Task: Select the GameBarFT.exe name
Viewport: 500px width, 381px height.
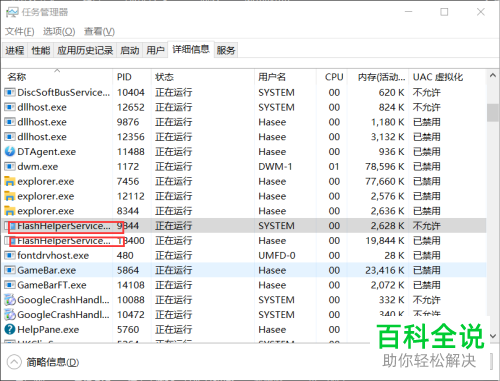Action: pos(52,285)
